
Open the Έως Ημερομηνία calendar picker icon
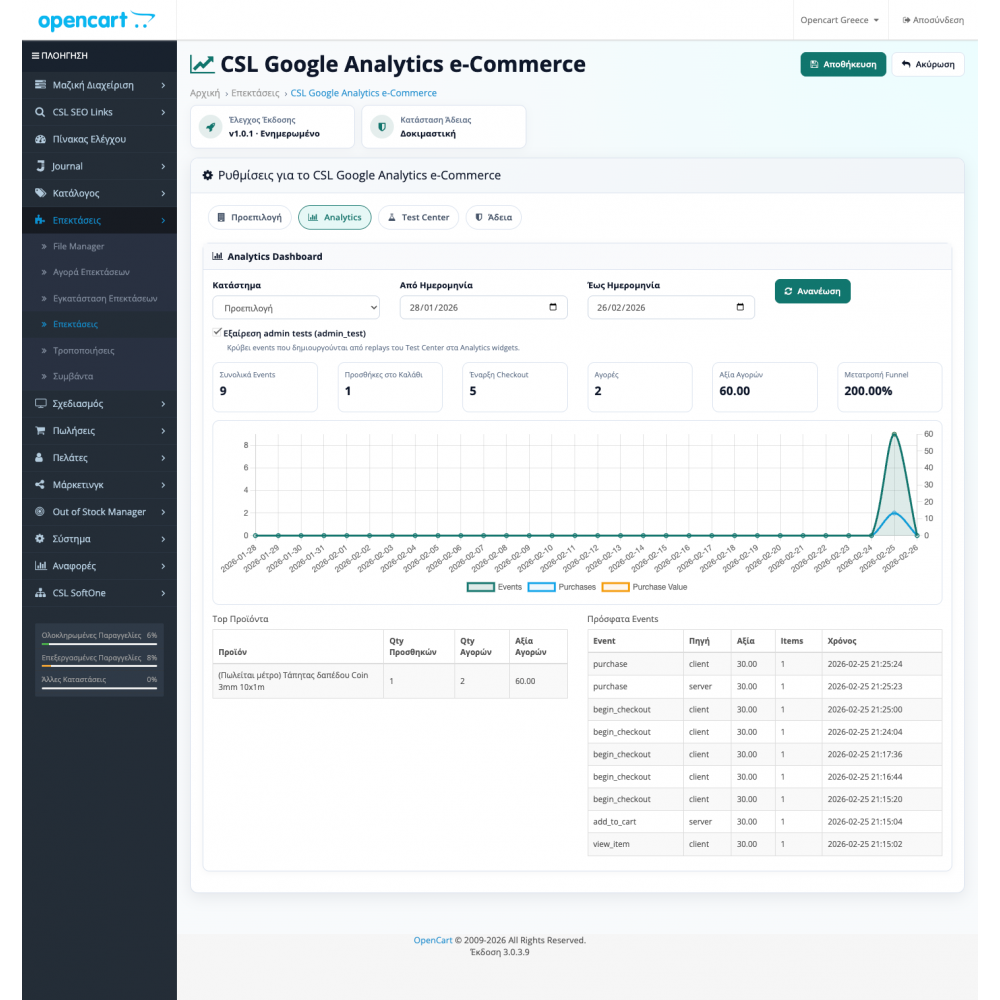pos(740,307)
